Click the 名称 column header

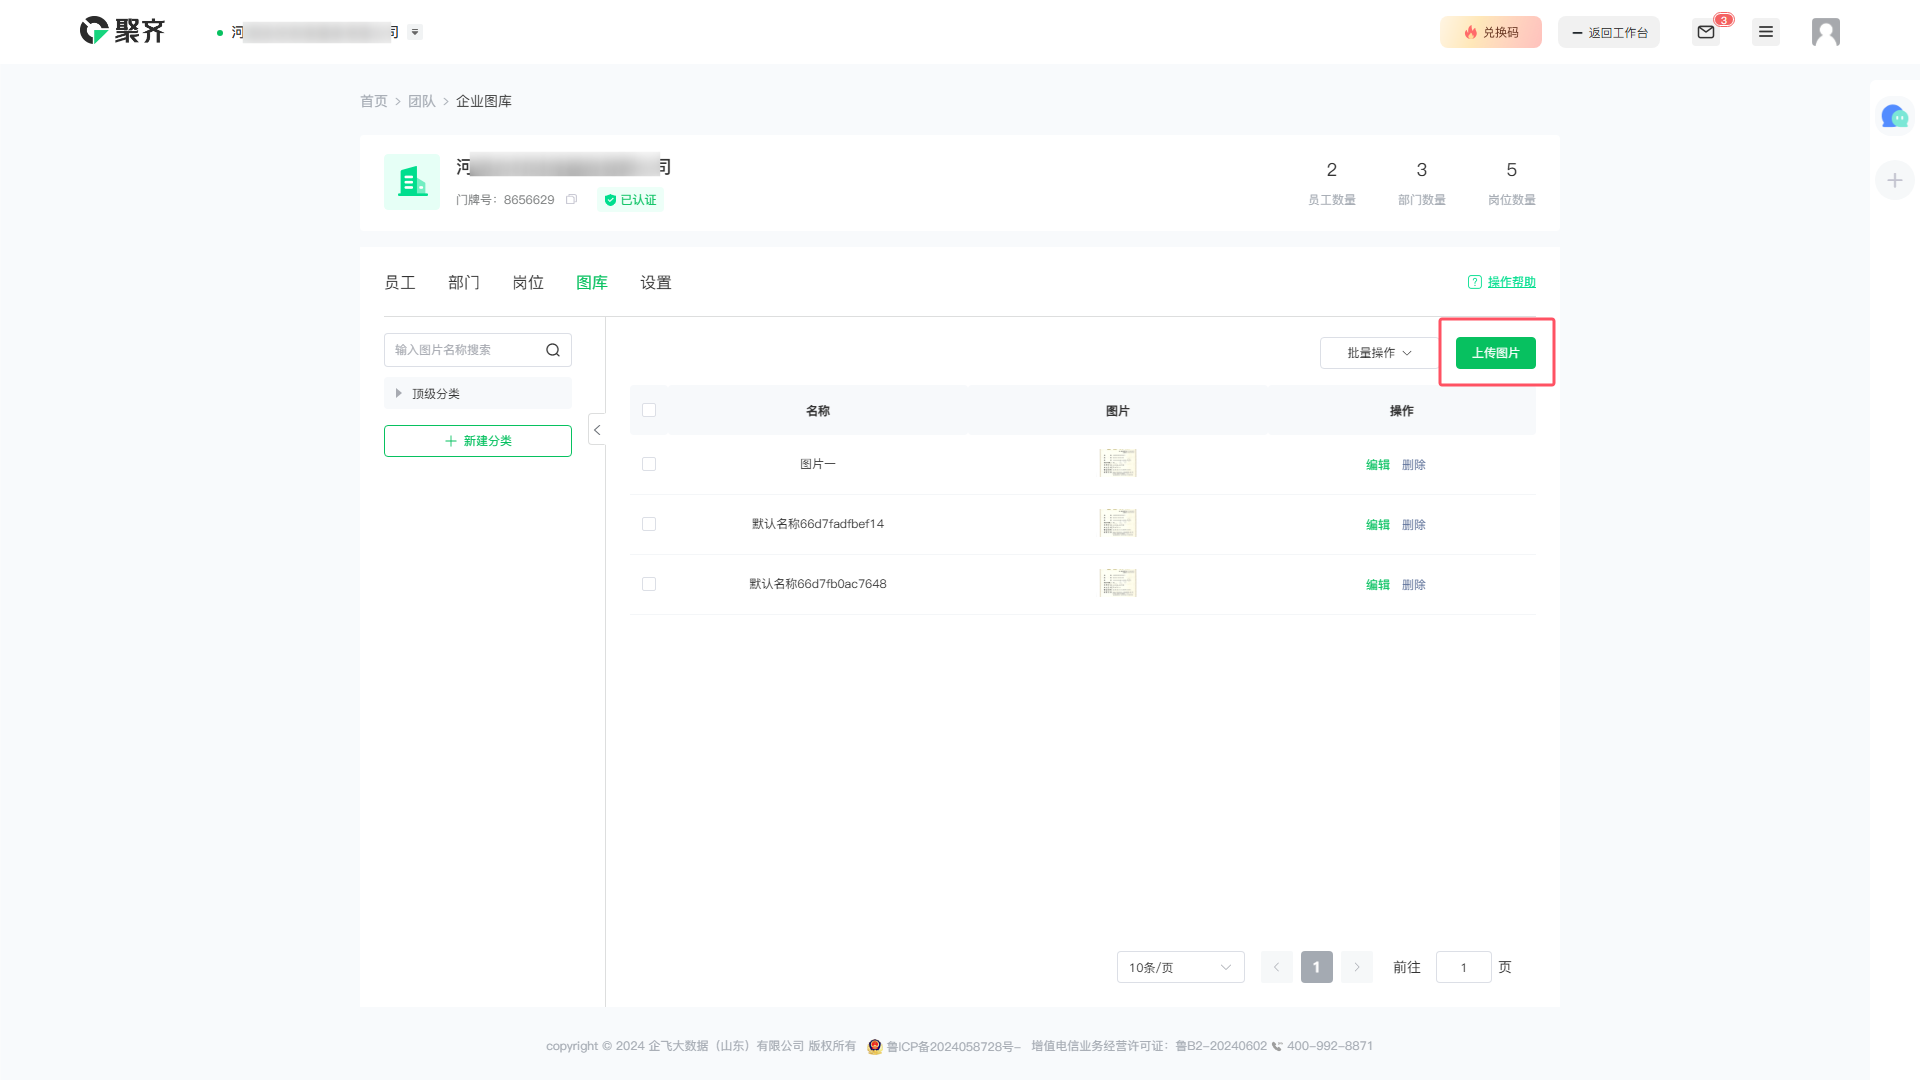point(818,411)
